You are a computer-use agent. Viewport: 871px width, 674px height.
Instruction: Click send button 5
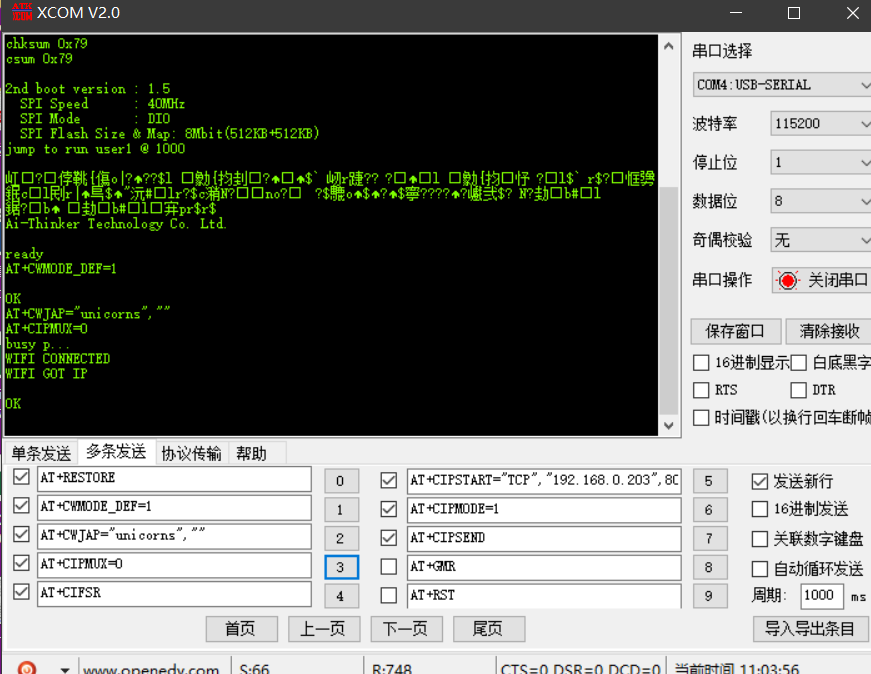point(709,481)
